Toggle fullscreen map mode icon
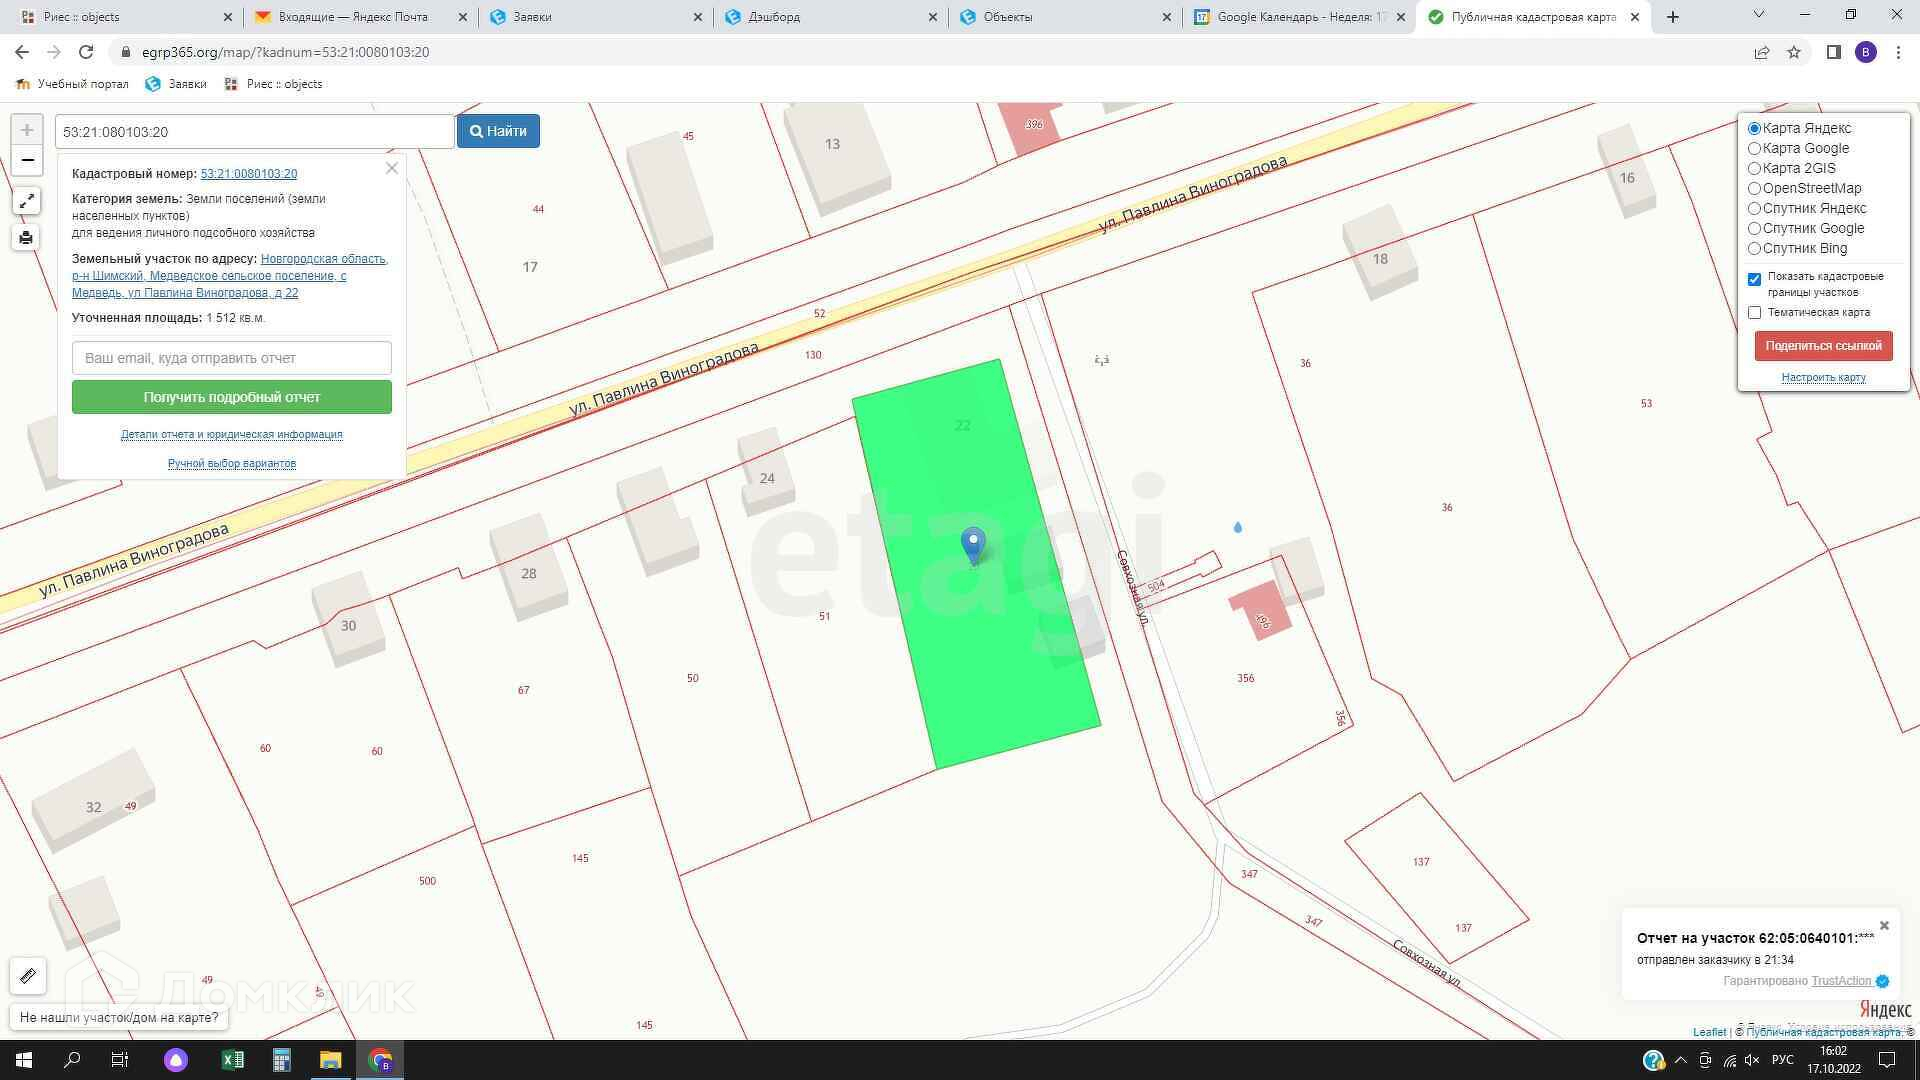Image resolution: width=1920 pixels, height=1080 pixels. tap(27, 202)
